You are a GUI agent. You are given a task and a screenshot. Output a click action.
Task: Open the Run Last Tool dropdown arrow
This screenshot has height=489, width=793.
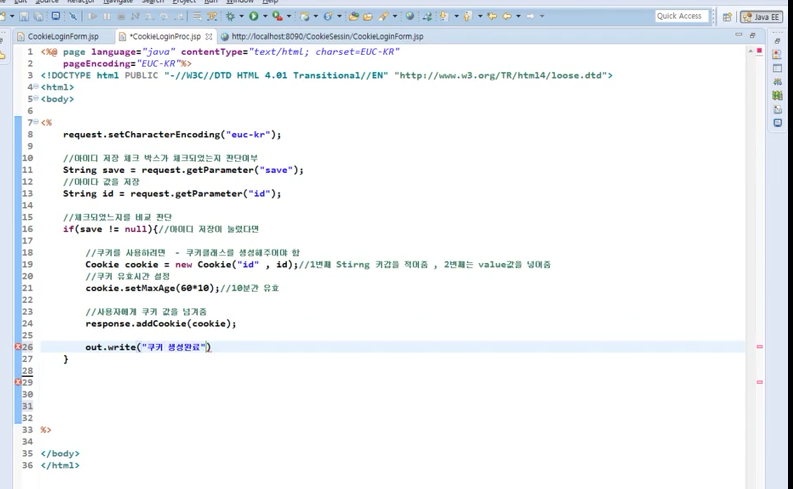(x=289, y=16)
